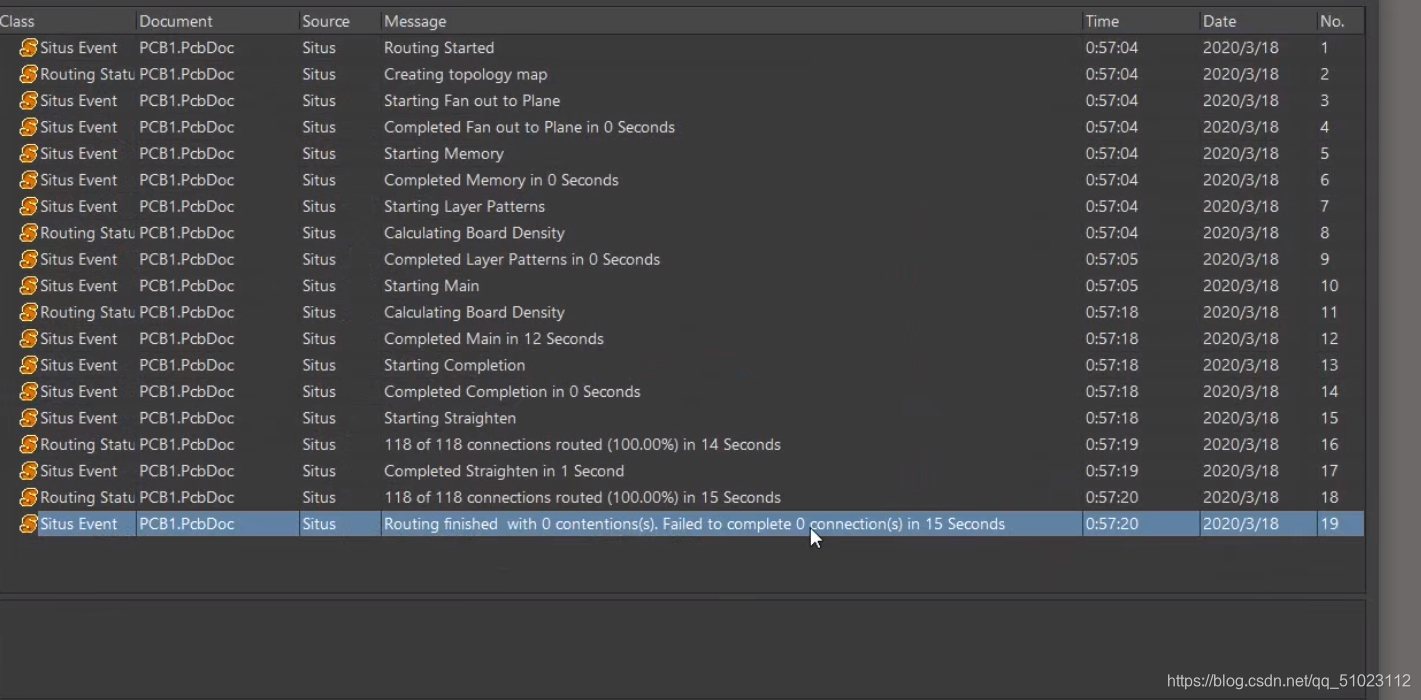Click the icon on row number 4
The width and height of the screenshot is (1421, 700).
(29, 127)
